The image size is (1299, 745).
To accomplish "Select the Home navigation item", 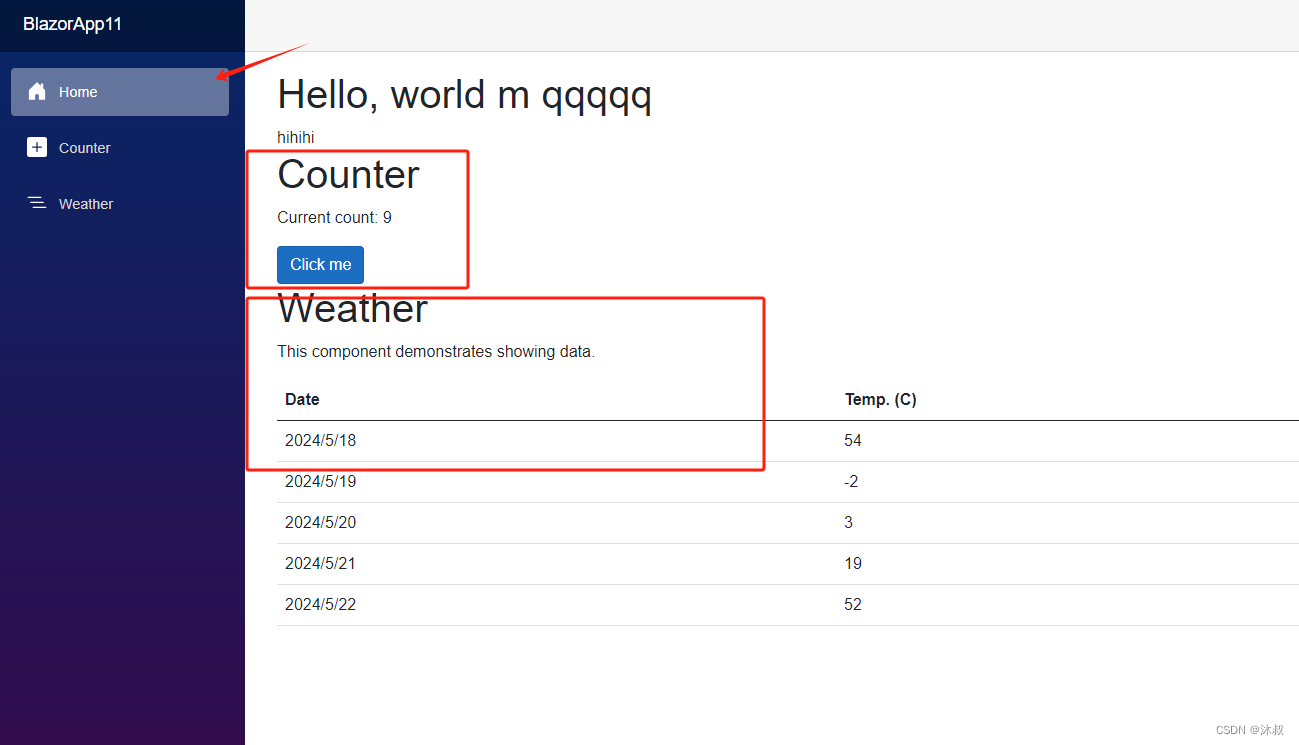I will pyautogui.click(x=77, y=91).
